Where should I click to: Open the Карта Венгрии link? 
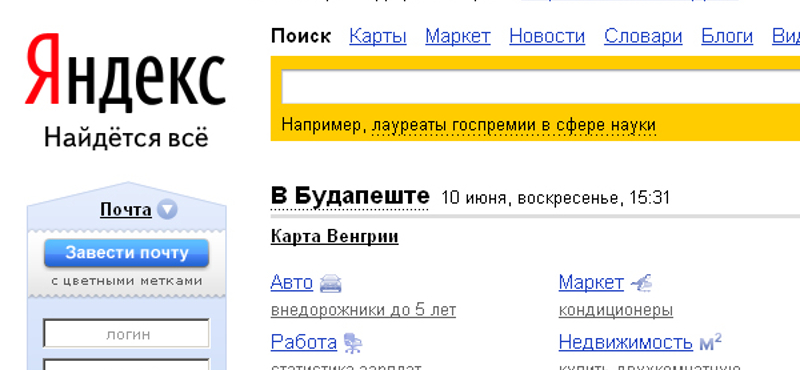[x=335, y=236]
